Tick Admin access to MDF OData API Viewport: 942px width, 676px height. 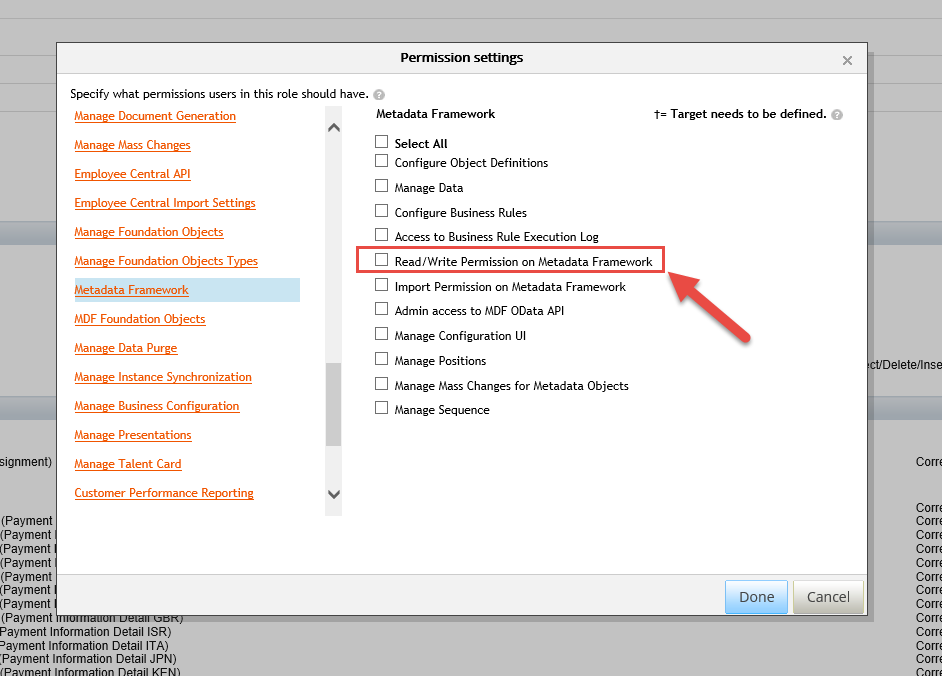pos(381,308)
